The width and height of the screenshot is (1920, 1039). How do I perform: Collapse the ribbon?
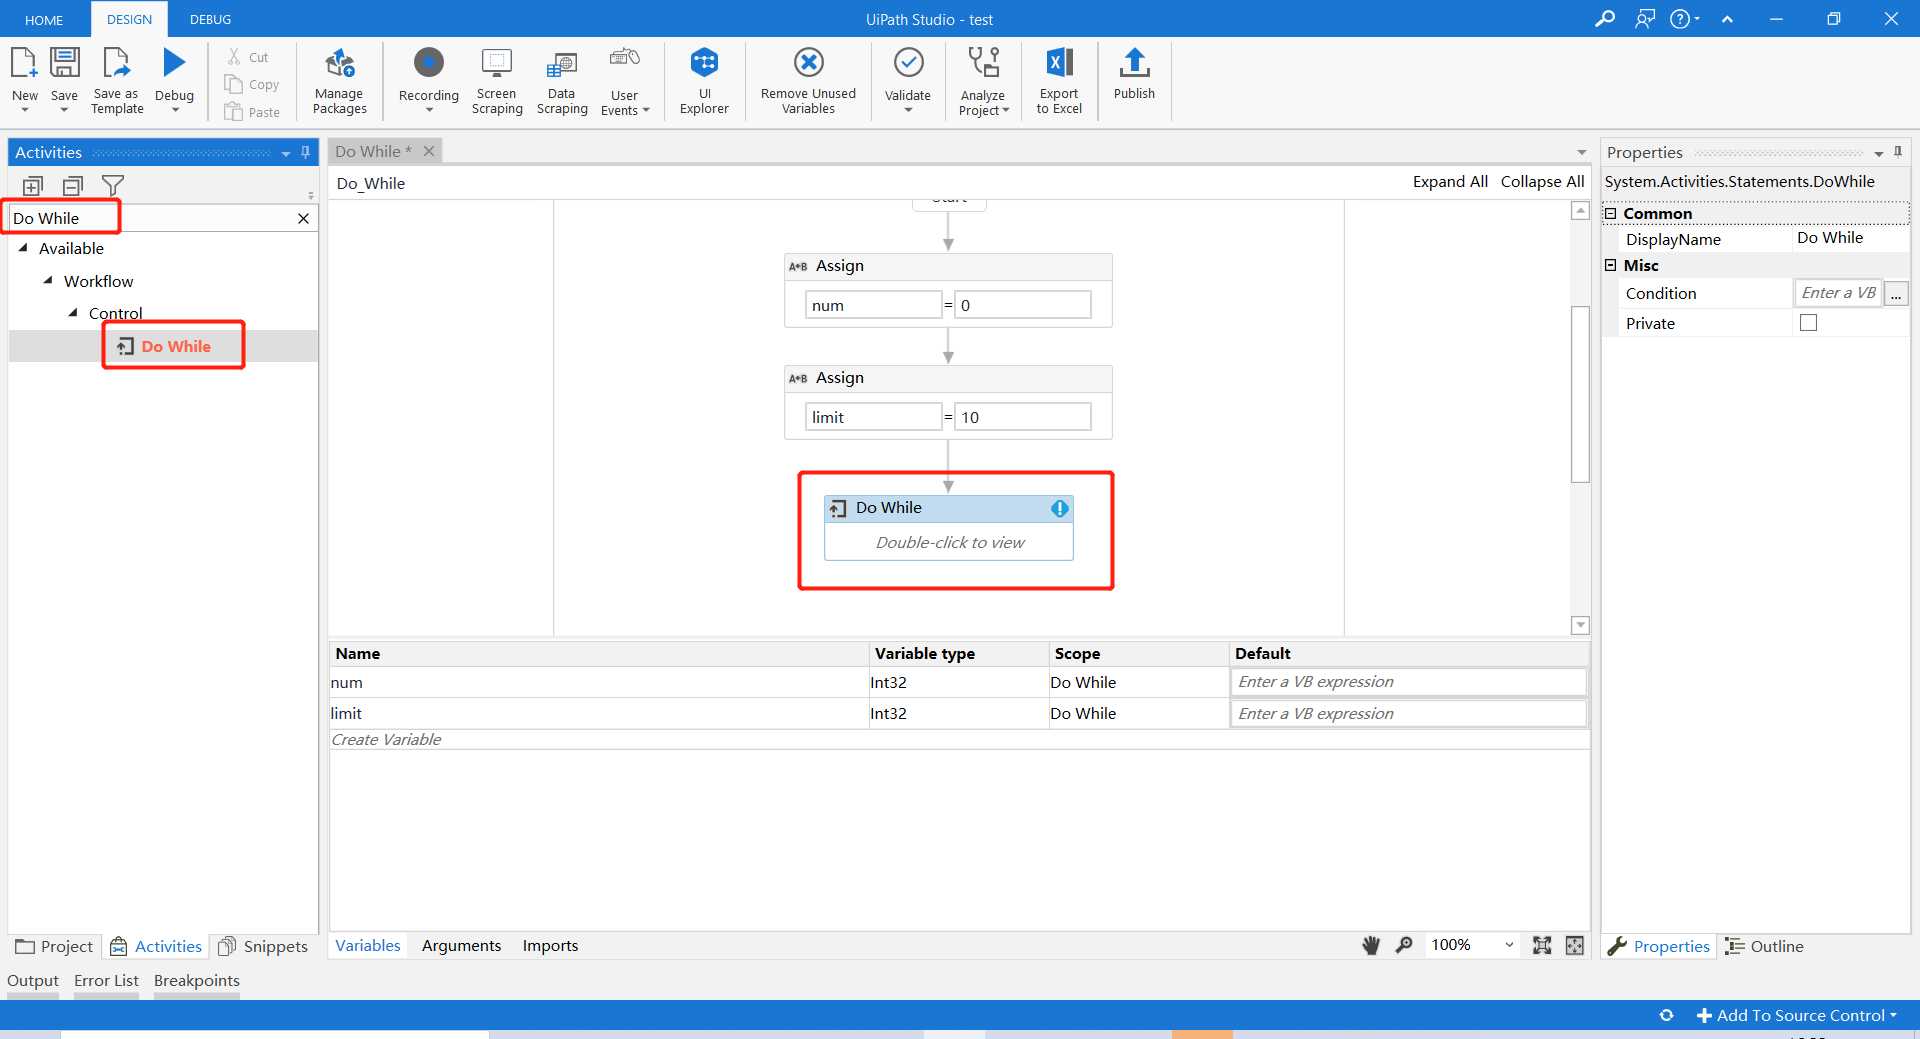pos(1727,19)
